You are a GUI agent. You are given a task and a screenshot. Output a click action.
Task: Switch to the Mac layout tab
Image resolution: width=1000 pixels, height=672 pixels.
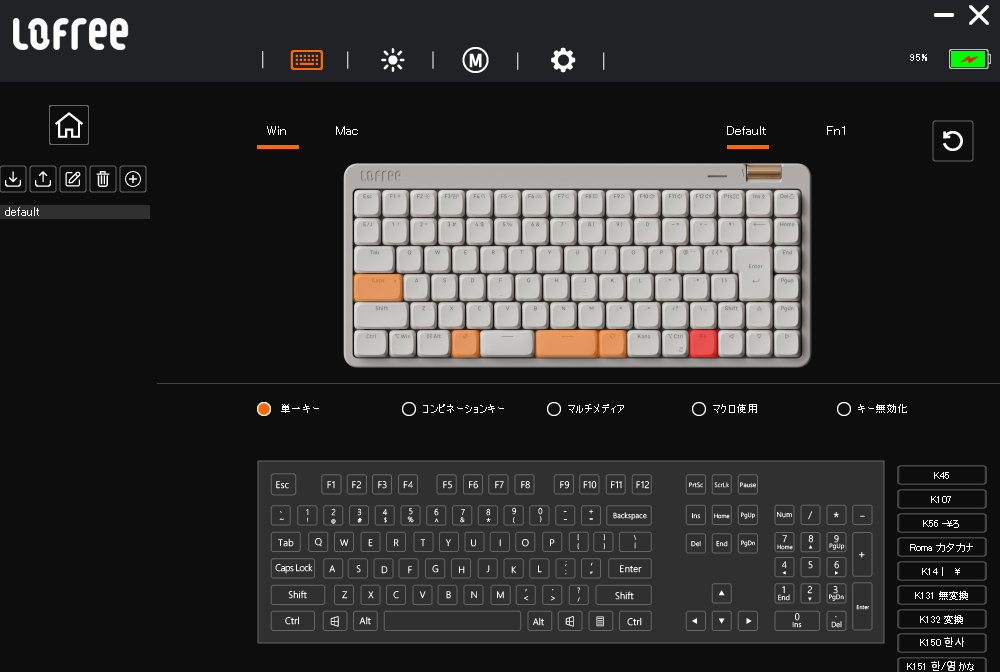[346, 131]
